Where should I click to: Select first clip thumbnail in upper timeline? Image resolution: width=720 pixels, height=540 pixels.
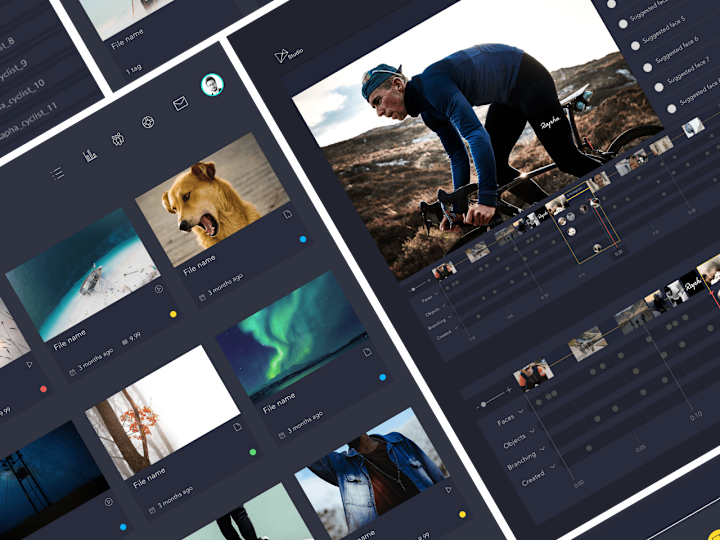444,270
